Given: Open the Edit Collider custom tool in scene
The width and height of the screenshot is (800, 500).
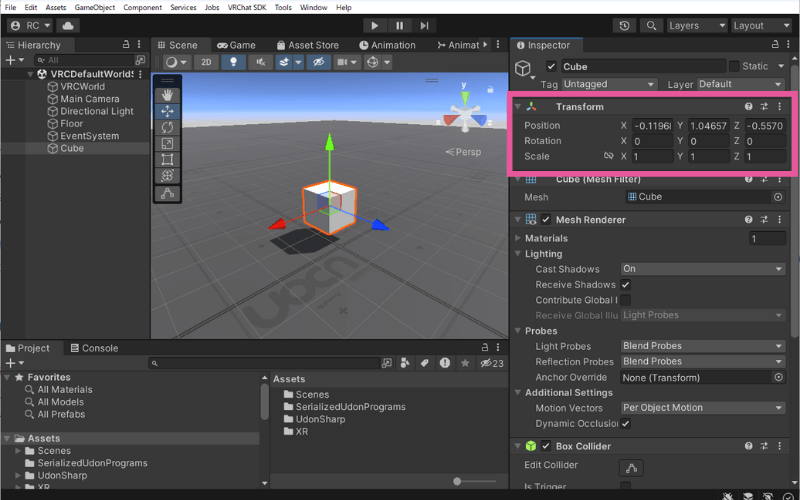Looking at the screenshot, I should tap(167, 194).
